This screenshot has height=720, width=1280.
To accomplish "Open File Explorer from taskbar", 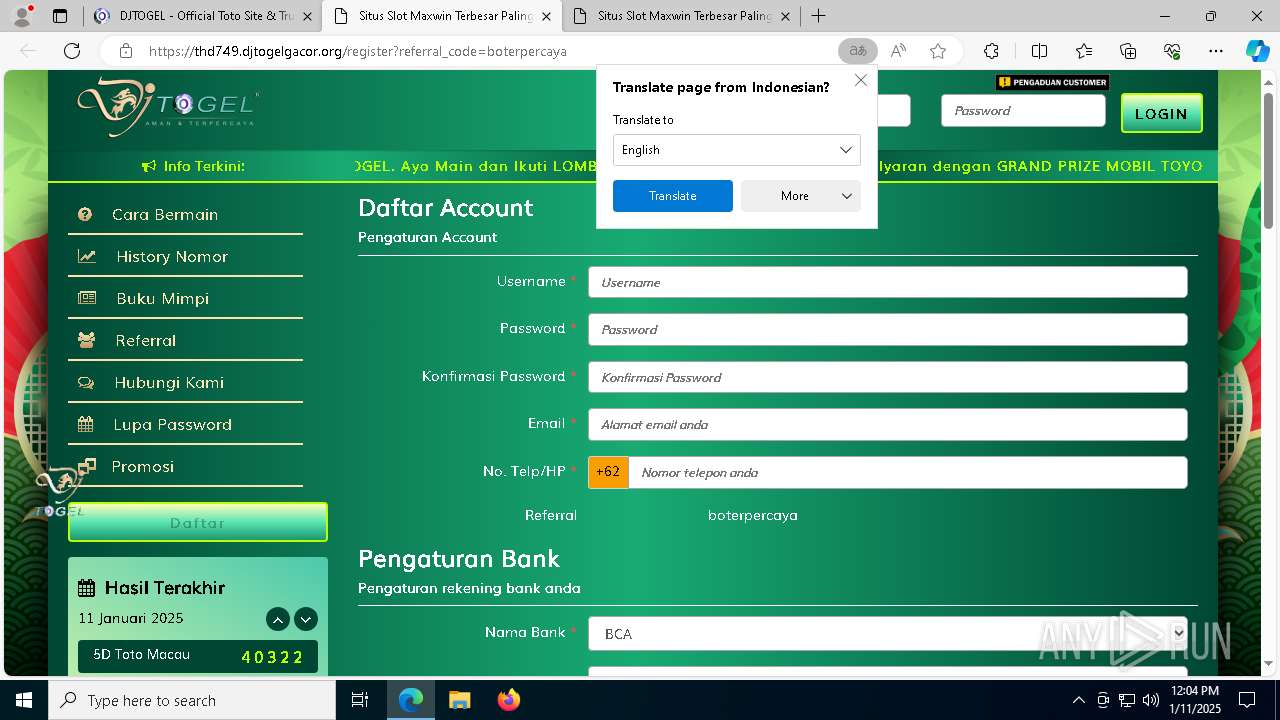I will pyautogui.click(x=459, y=700).
